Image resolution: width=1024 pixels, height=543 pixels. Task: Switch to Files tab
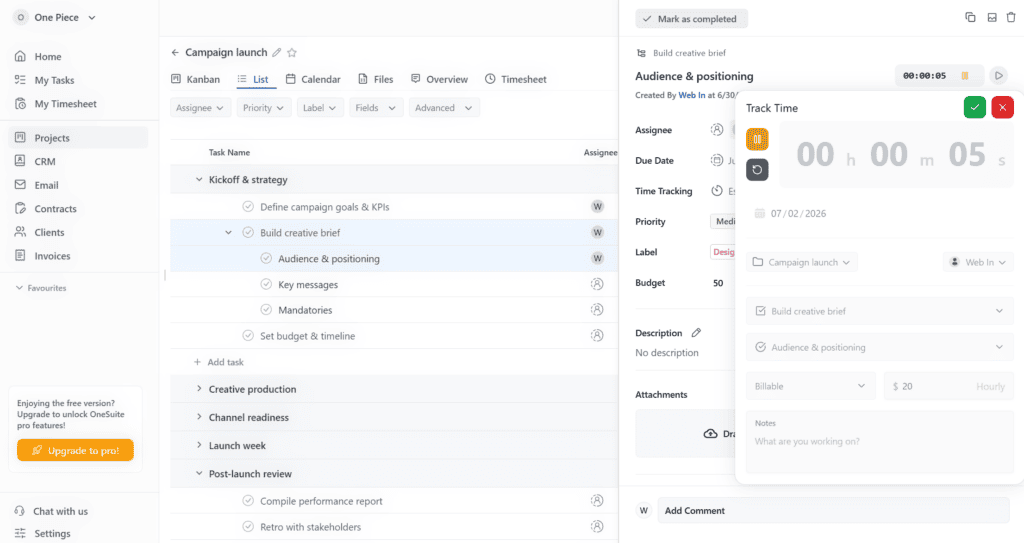pyautogui.click(x=376, y=79)
